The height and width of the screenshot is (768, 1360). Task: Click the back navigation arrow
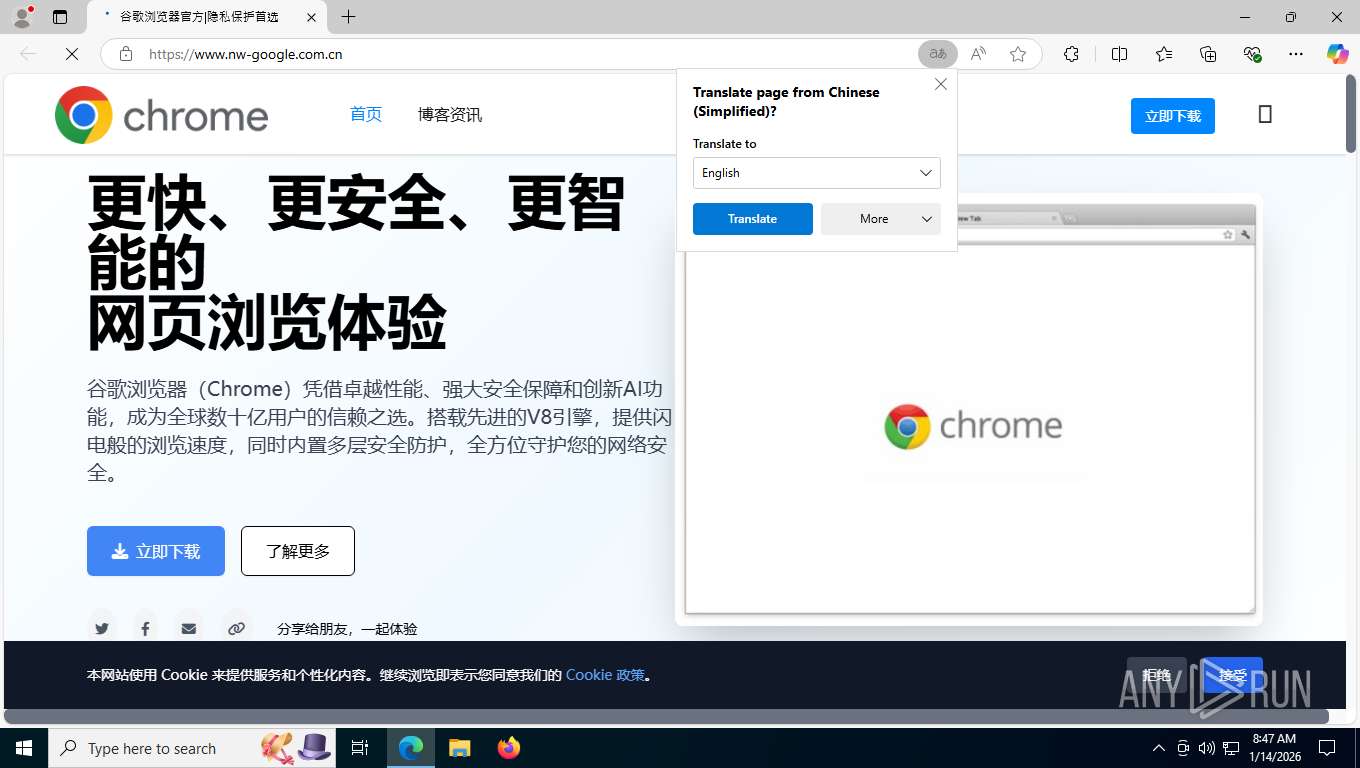(28, 54)
